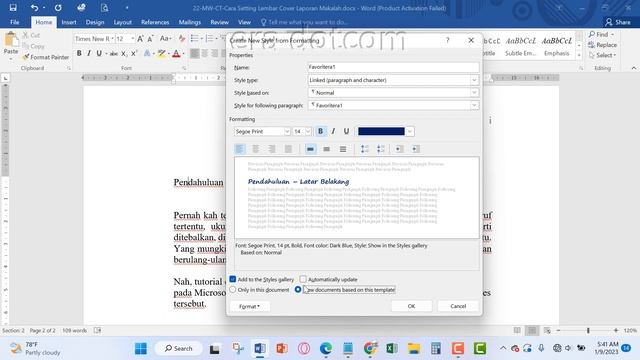Screen dimensions: 640x360
Task: Click the Undo icon
Action: coord(34,7)
